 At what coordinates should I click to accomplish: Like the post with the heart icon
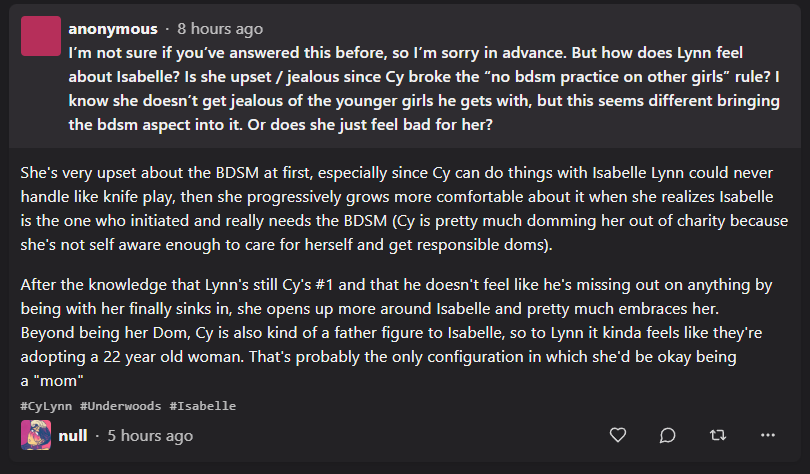[x=618, y=435]
